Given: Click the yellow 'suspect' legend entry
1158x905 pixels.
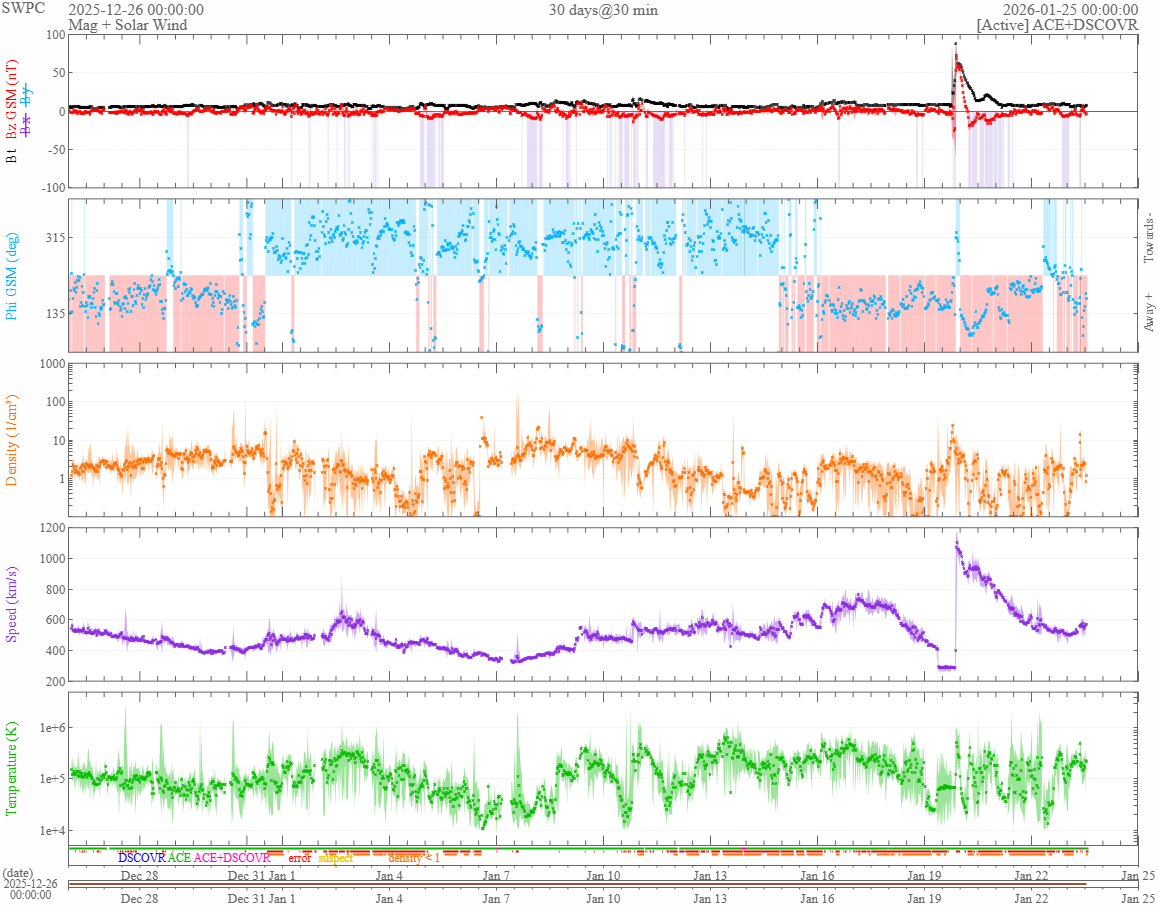Looking at the screenshot, I should coord(336,858).
